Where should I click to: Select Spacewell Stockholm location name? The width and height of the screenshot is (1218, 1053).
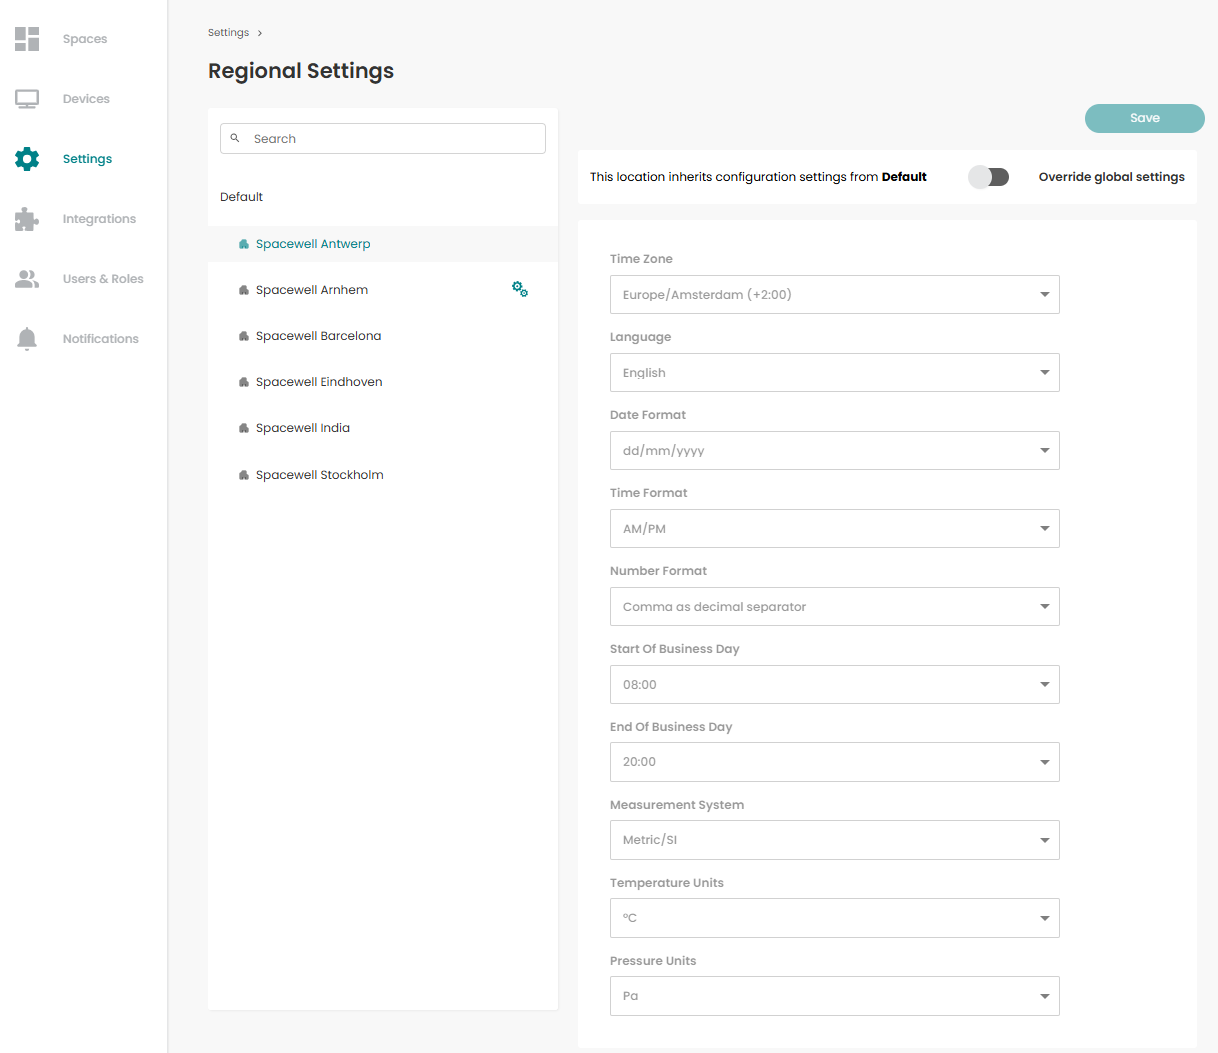pyautogui.click(x=320, y=475)
